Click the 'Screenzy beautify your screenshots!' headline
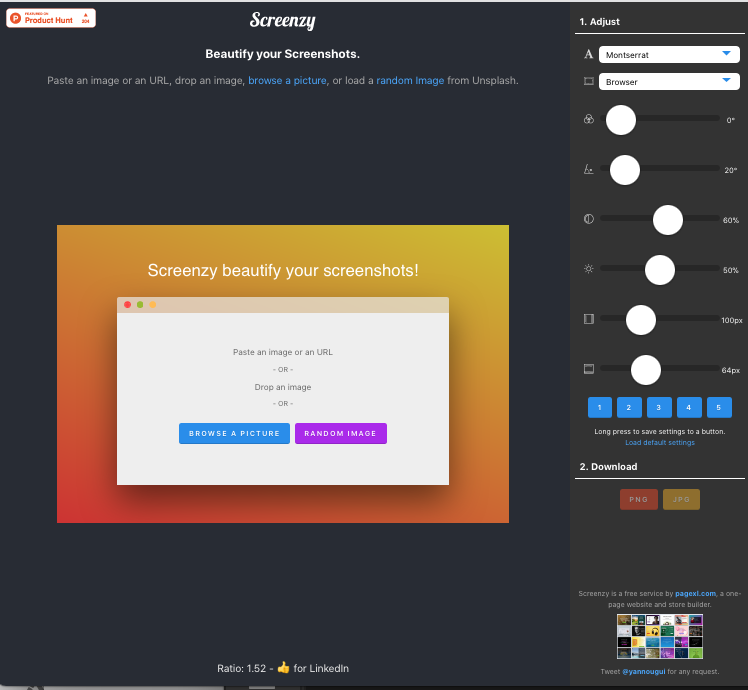Viewport: 748px width, 690px height. pos(283,271)
